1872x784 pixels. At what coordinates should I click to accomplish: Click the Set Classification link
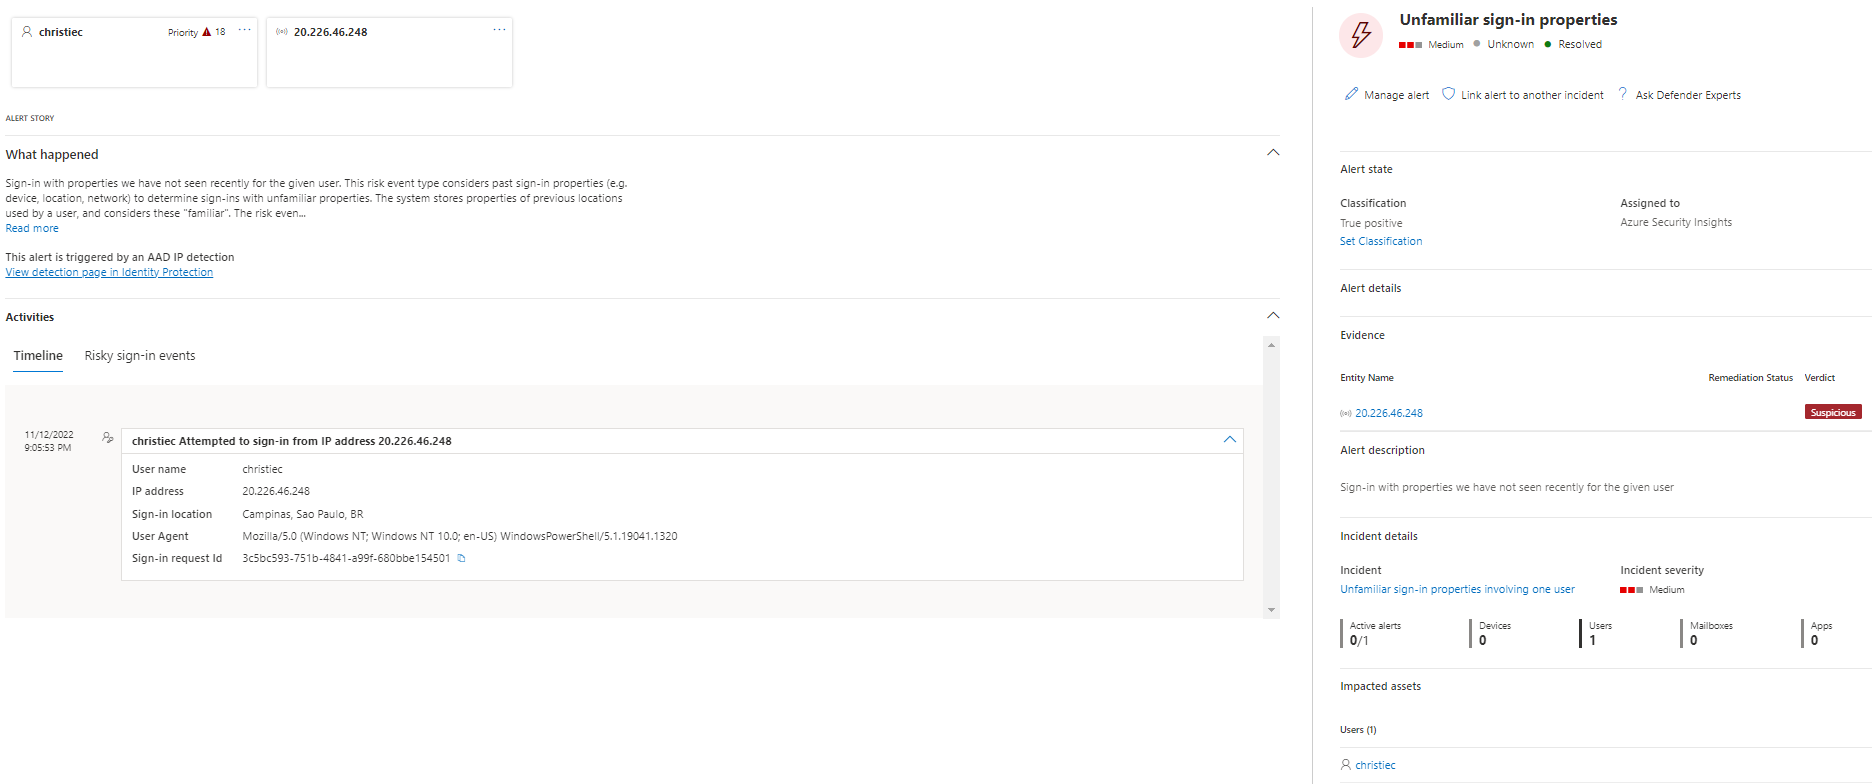point(1380,241)
